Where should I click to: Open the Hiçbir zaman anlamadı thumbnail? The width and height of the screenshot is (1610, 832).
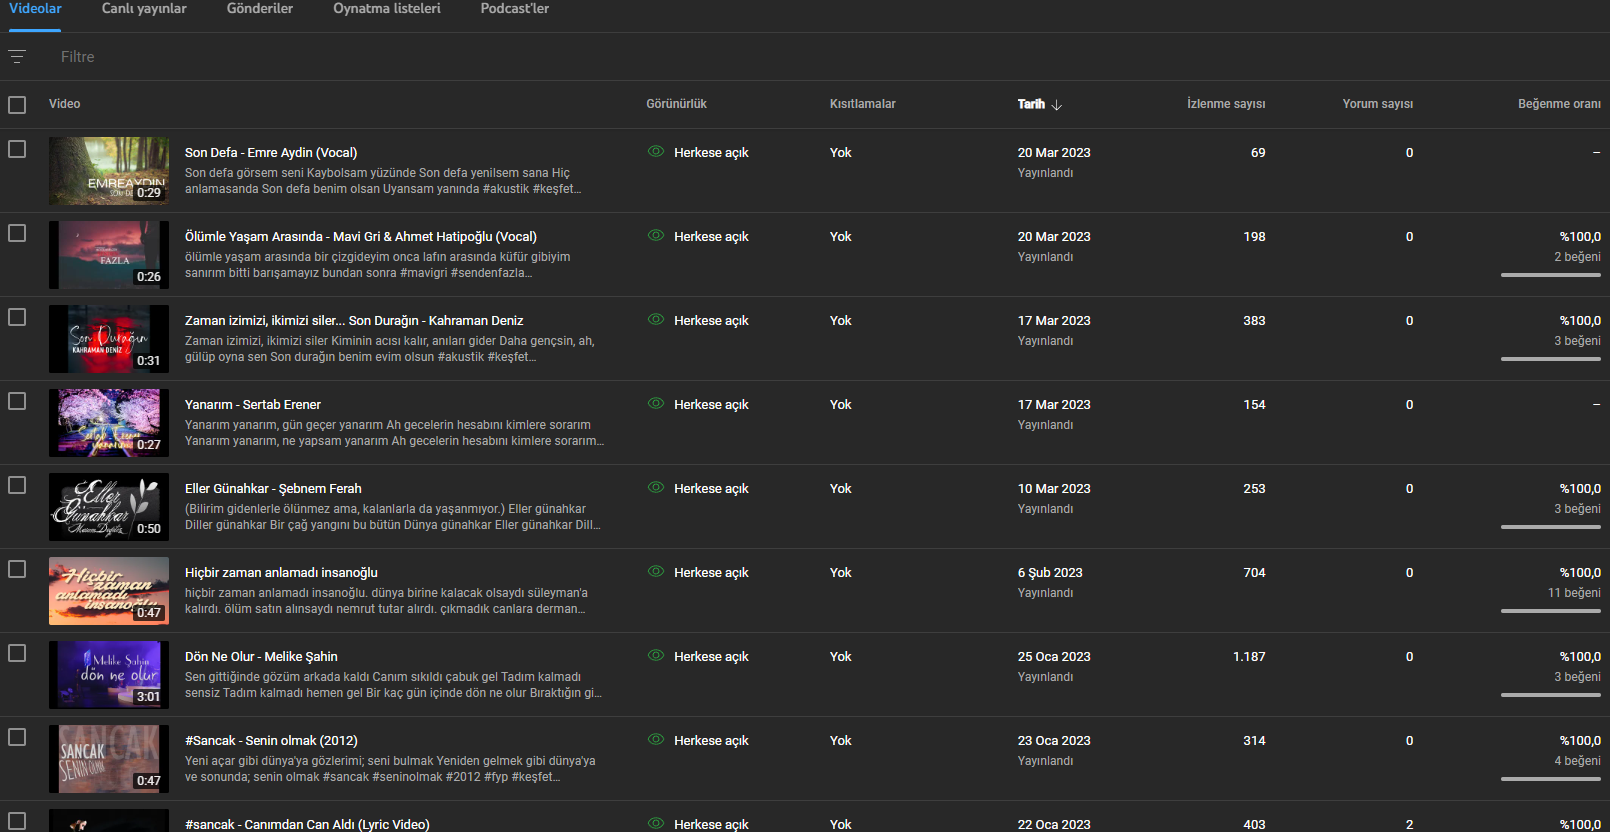click(x=109, y=591)
